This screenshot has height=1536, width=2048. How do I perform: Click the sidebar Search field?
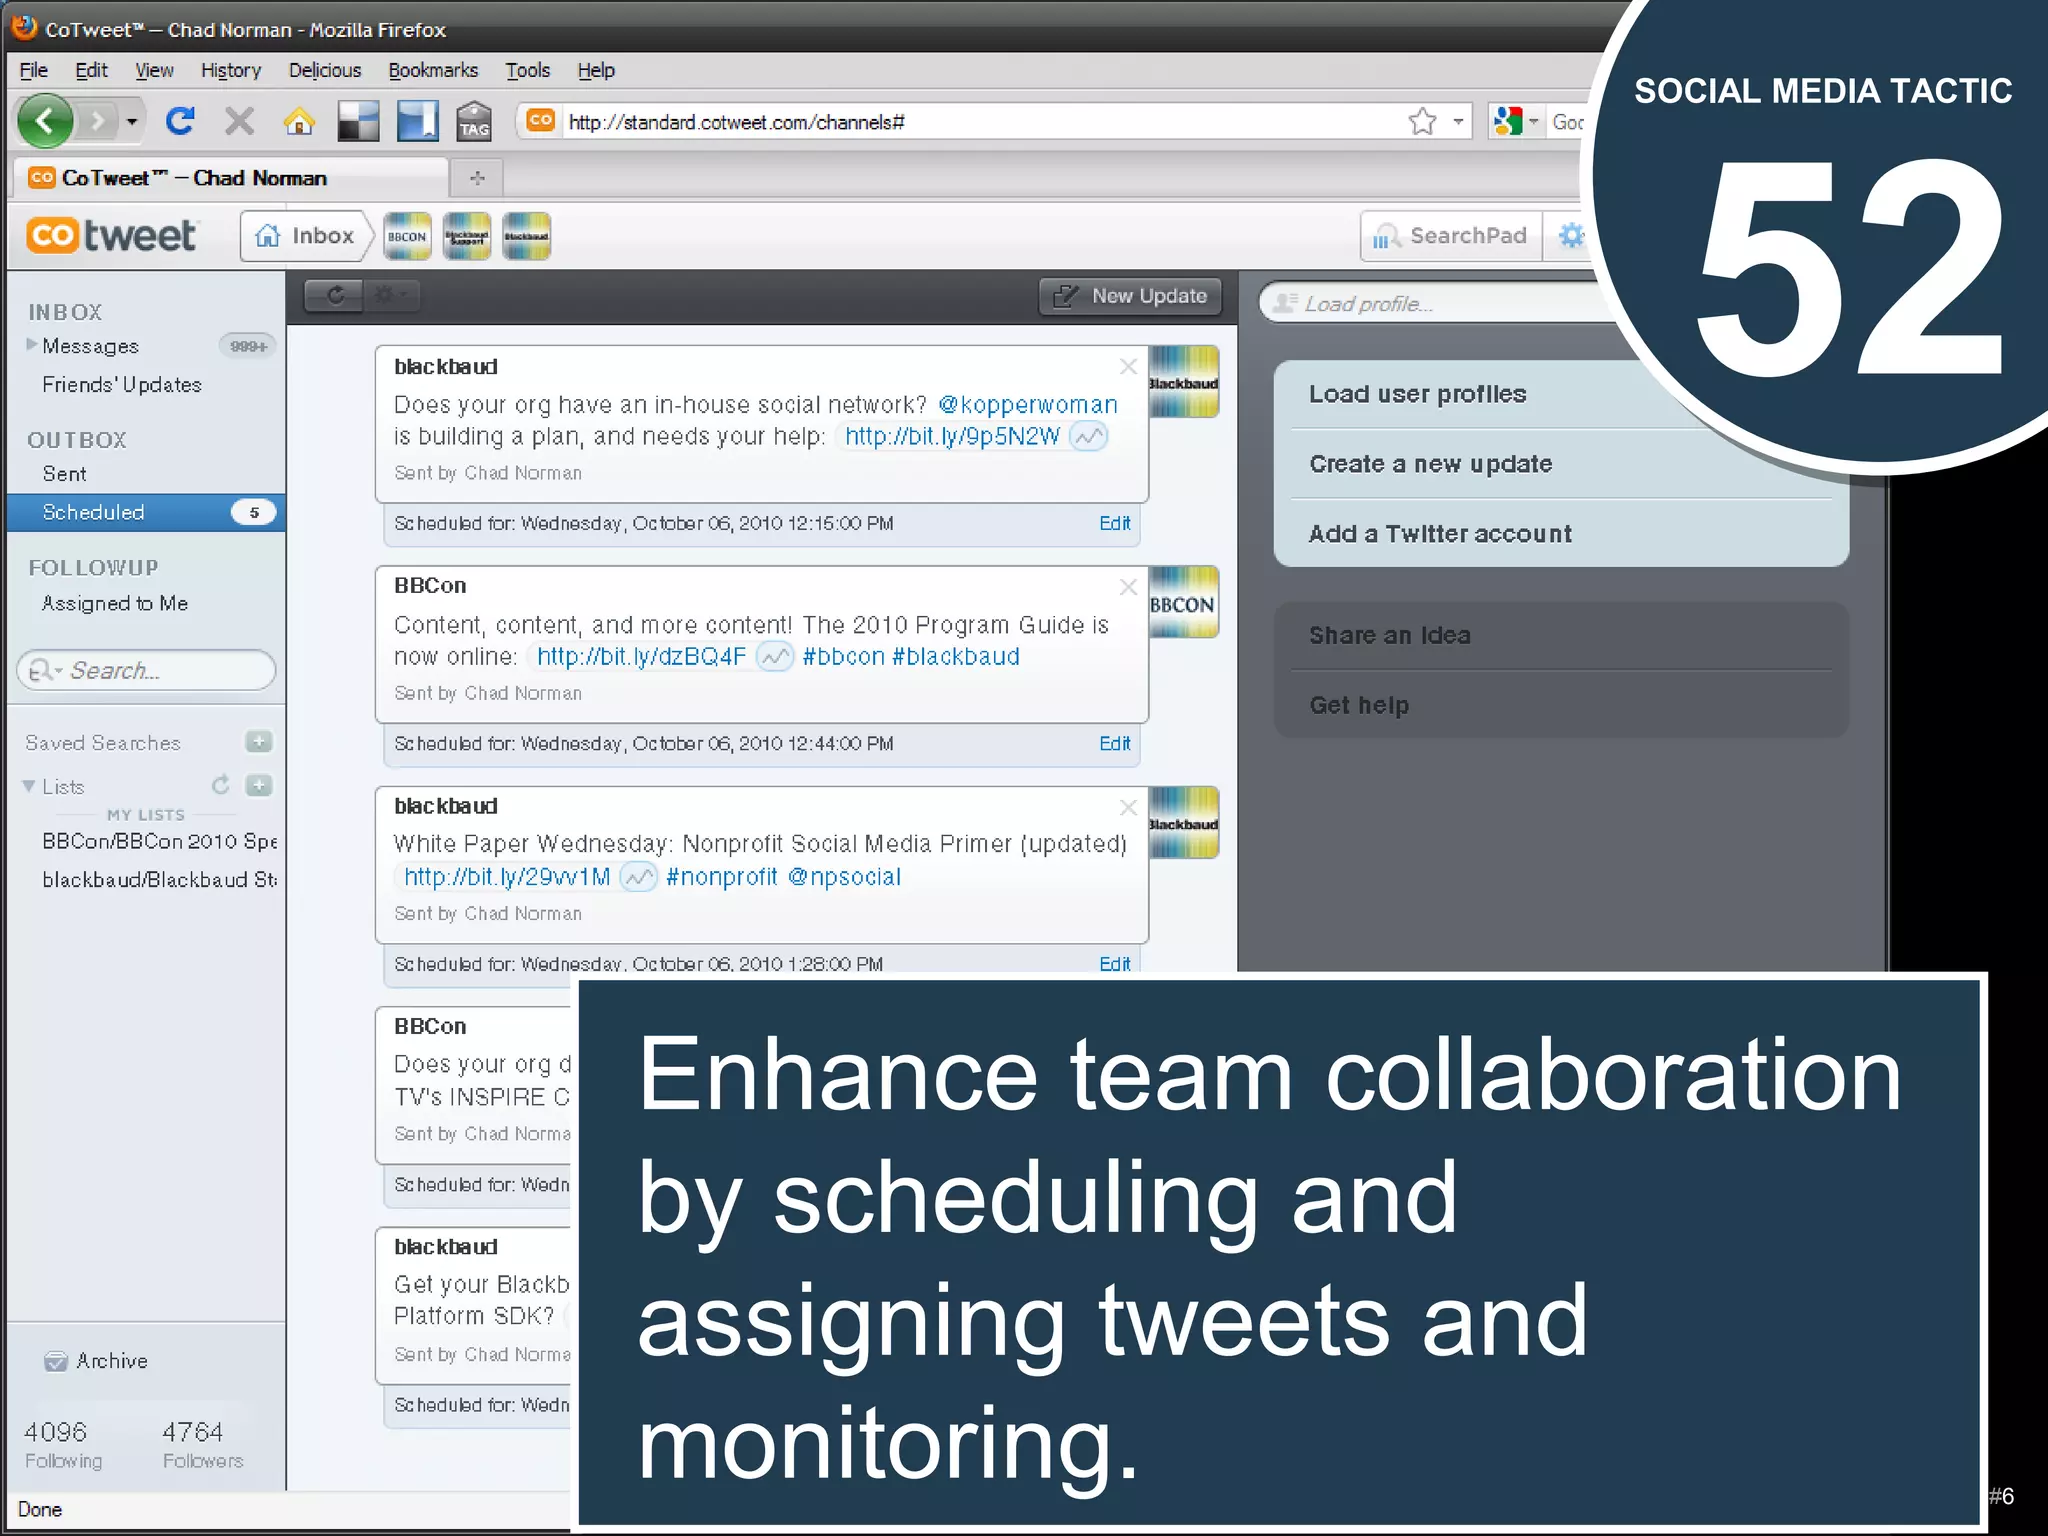(146, 670)
